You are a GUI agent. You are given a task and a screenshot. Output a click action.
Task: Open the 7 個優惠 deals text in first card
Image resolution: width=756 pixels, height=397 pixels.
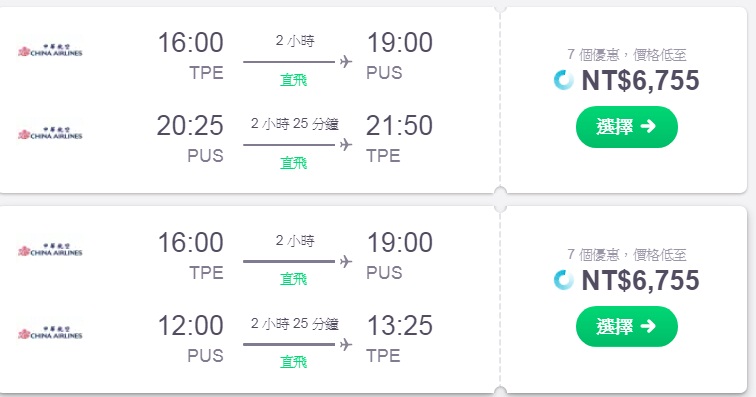[626, 55]
